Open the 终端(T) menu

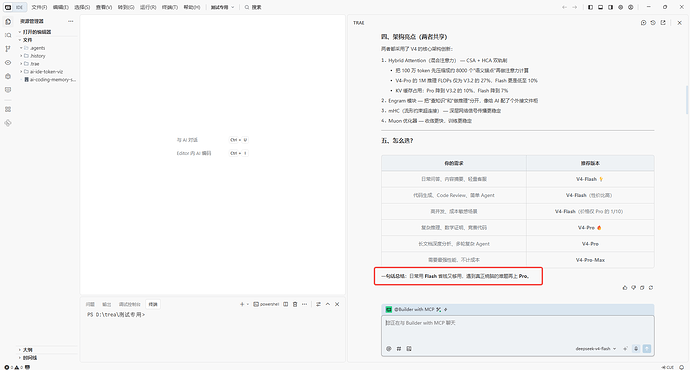[170, 7]
